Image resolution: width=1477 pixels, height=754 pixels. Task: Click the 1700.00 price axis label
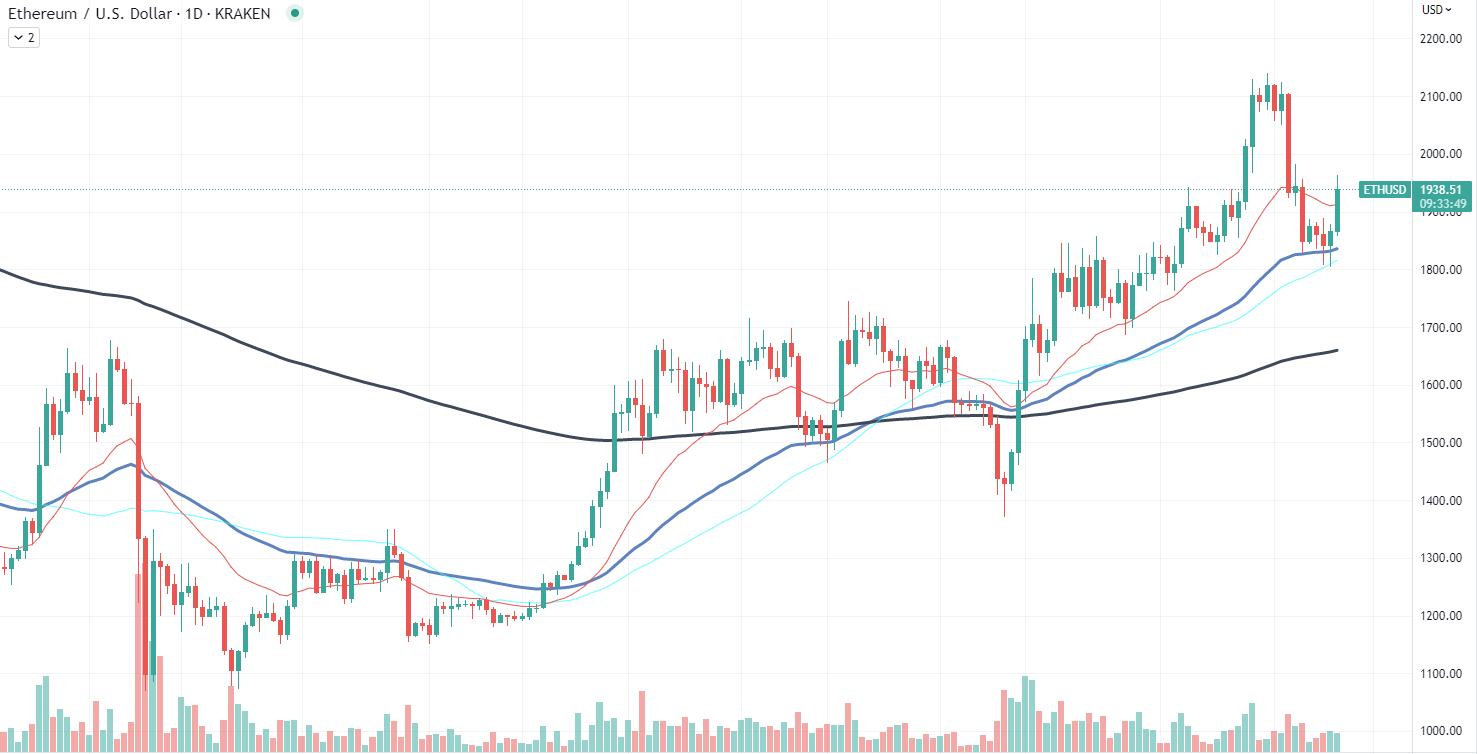1441,328
